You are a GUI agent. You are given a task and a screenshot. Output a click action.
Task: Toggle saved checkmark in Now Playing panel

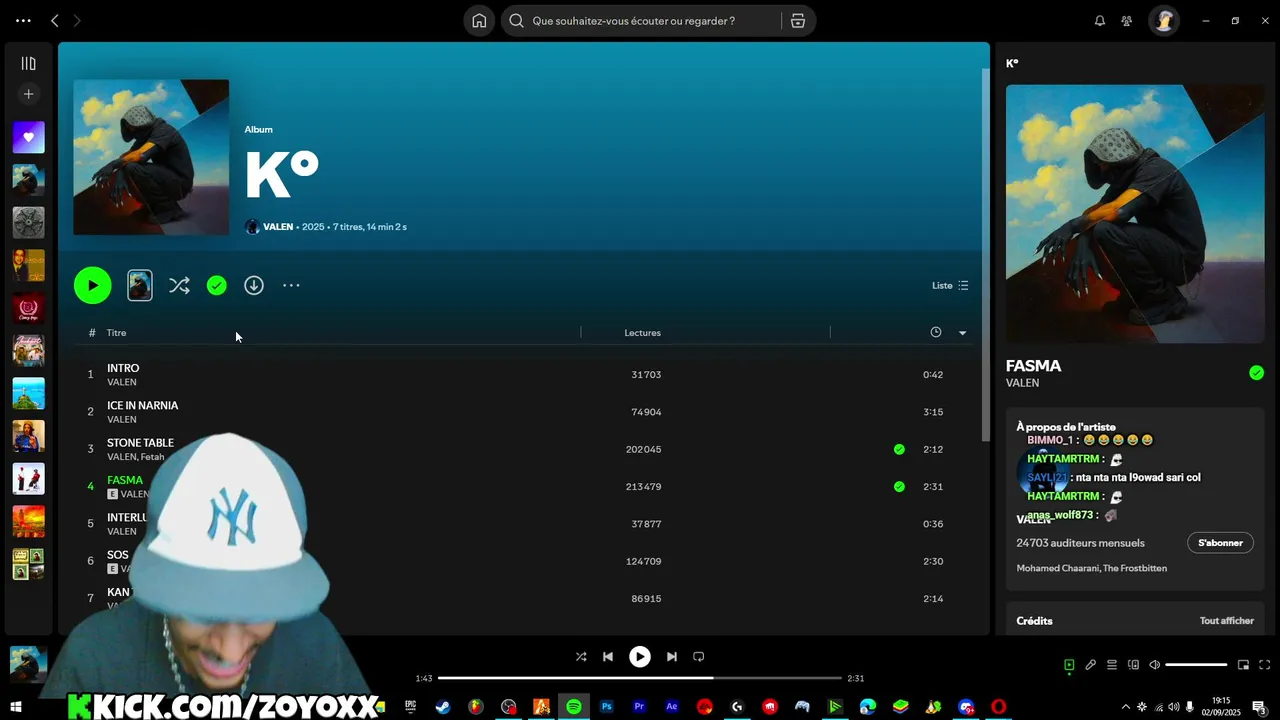(x=1256, y=373)
